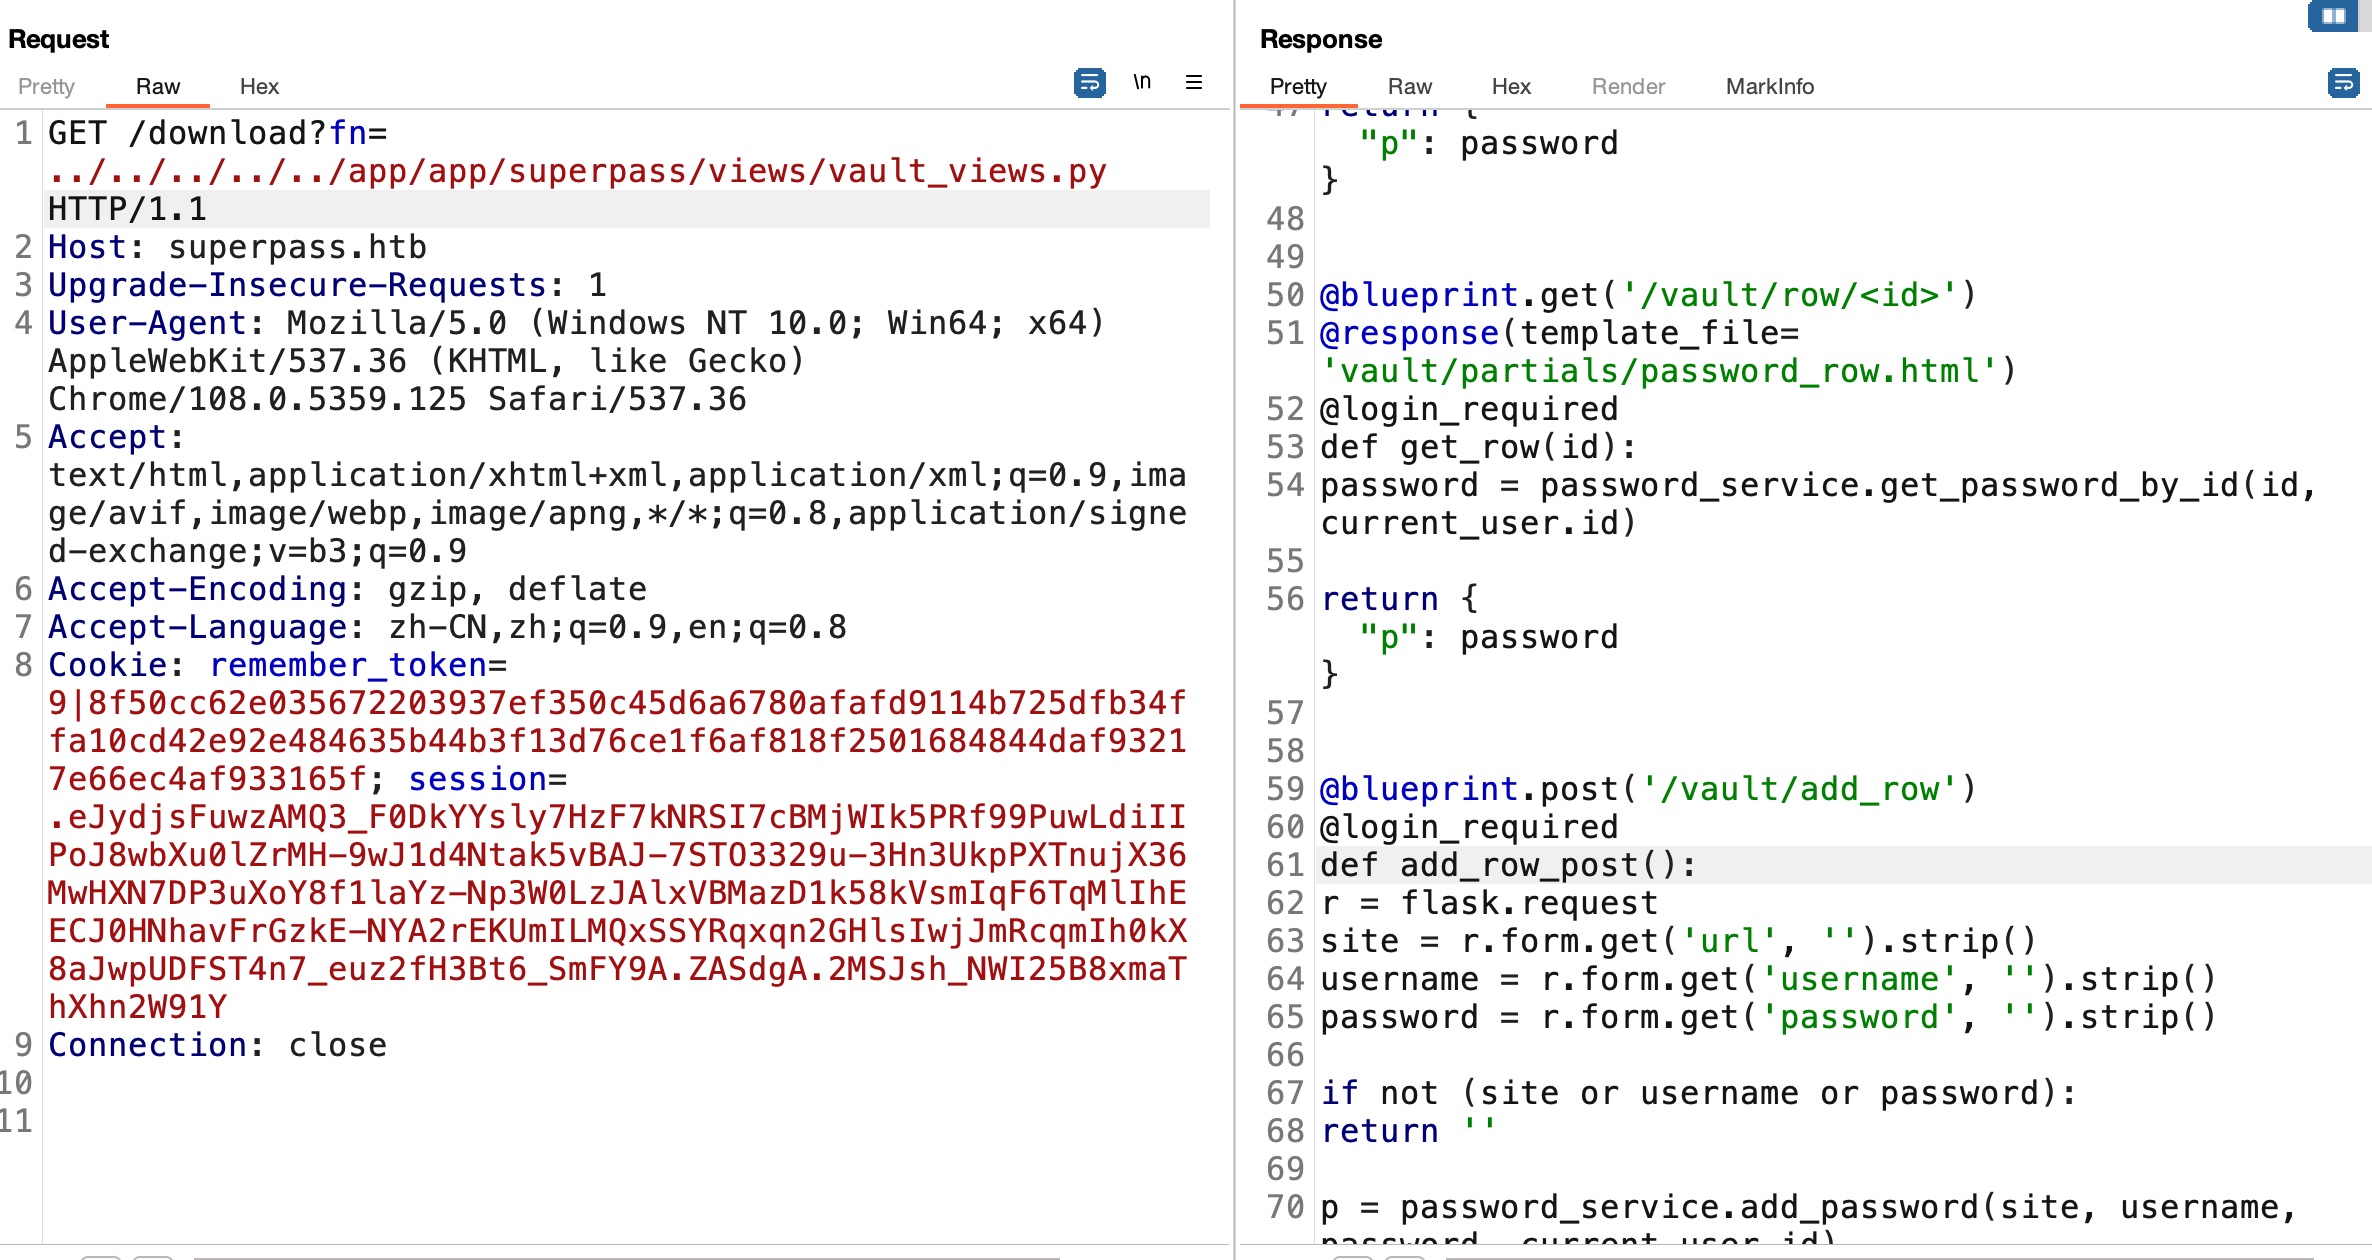Click the side-by-side layout icon
Image resolution: width=2372 pixels, height=1260 pixels.
coord(2333,16)
